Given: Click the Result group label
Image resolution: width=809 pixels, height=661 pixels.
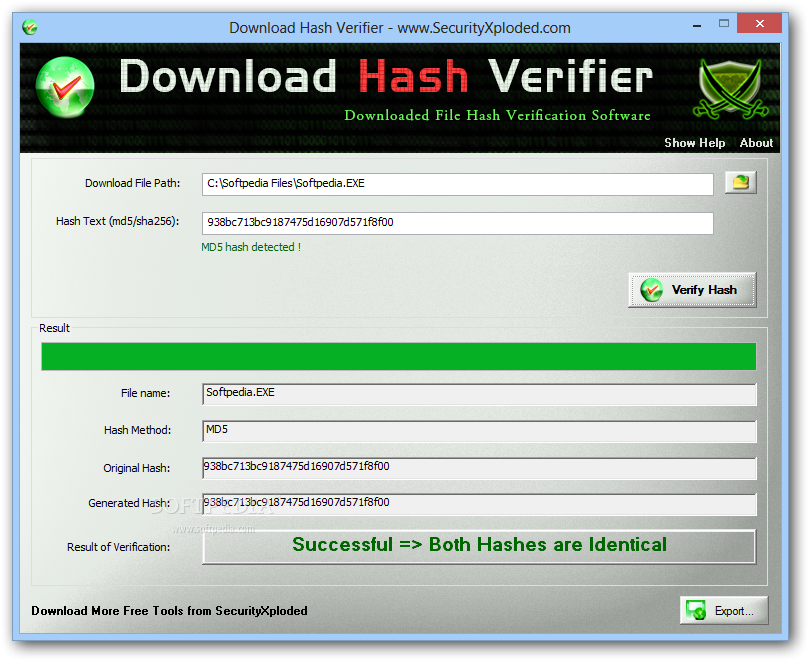Looking at the screenshot, I should click(x=54, y=328).
